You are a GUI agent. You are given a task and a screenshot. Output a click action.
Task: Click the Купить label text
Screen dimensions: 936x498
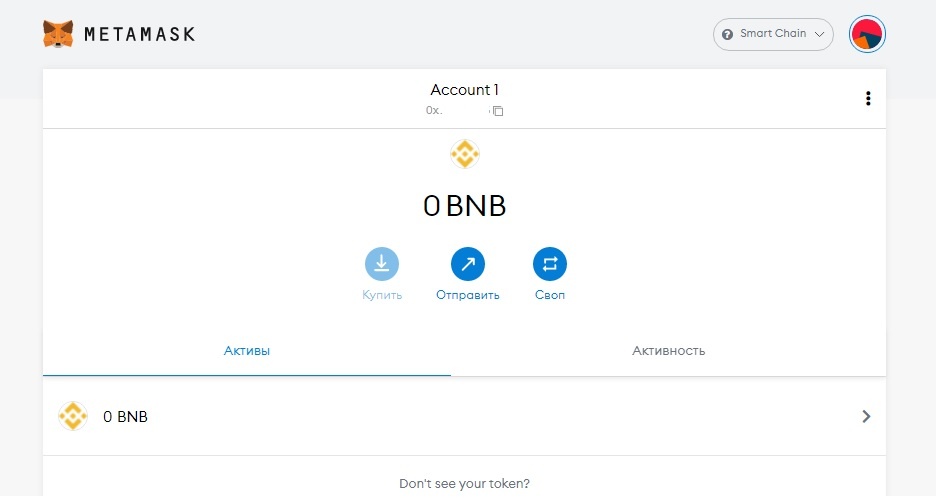(x=382, y=295)
